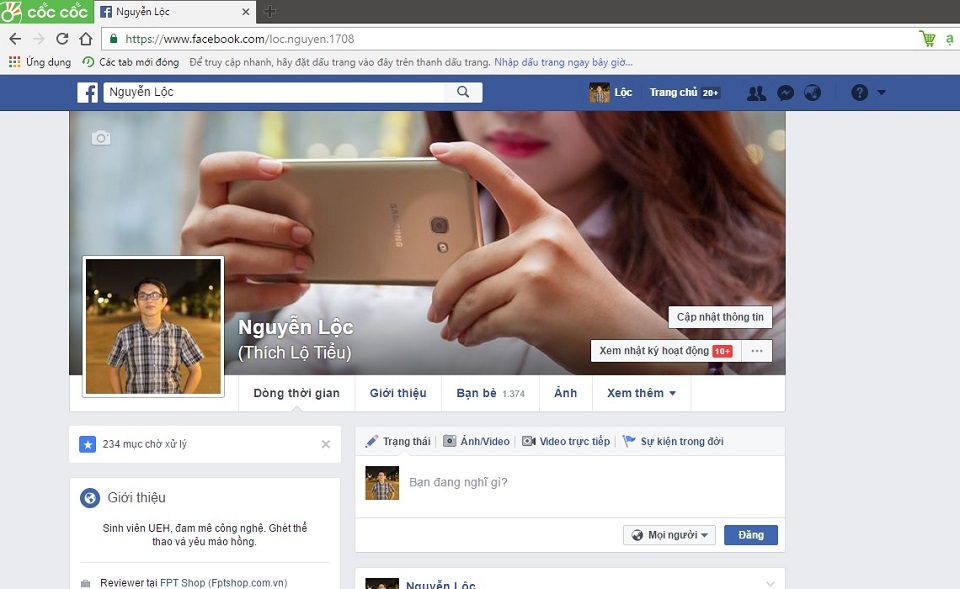The width and height of the screenshot is (960, 589).
Task: Click the cover photo camera icon
Action: [x=101, y=138]
